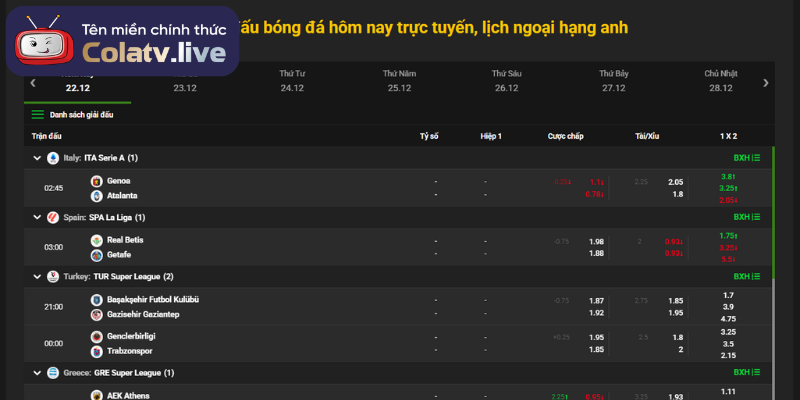800x400 pixels.
Task: Click the Genoa team crest
Action: tap(97, 181)
